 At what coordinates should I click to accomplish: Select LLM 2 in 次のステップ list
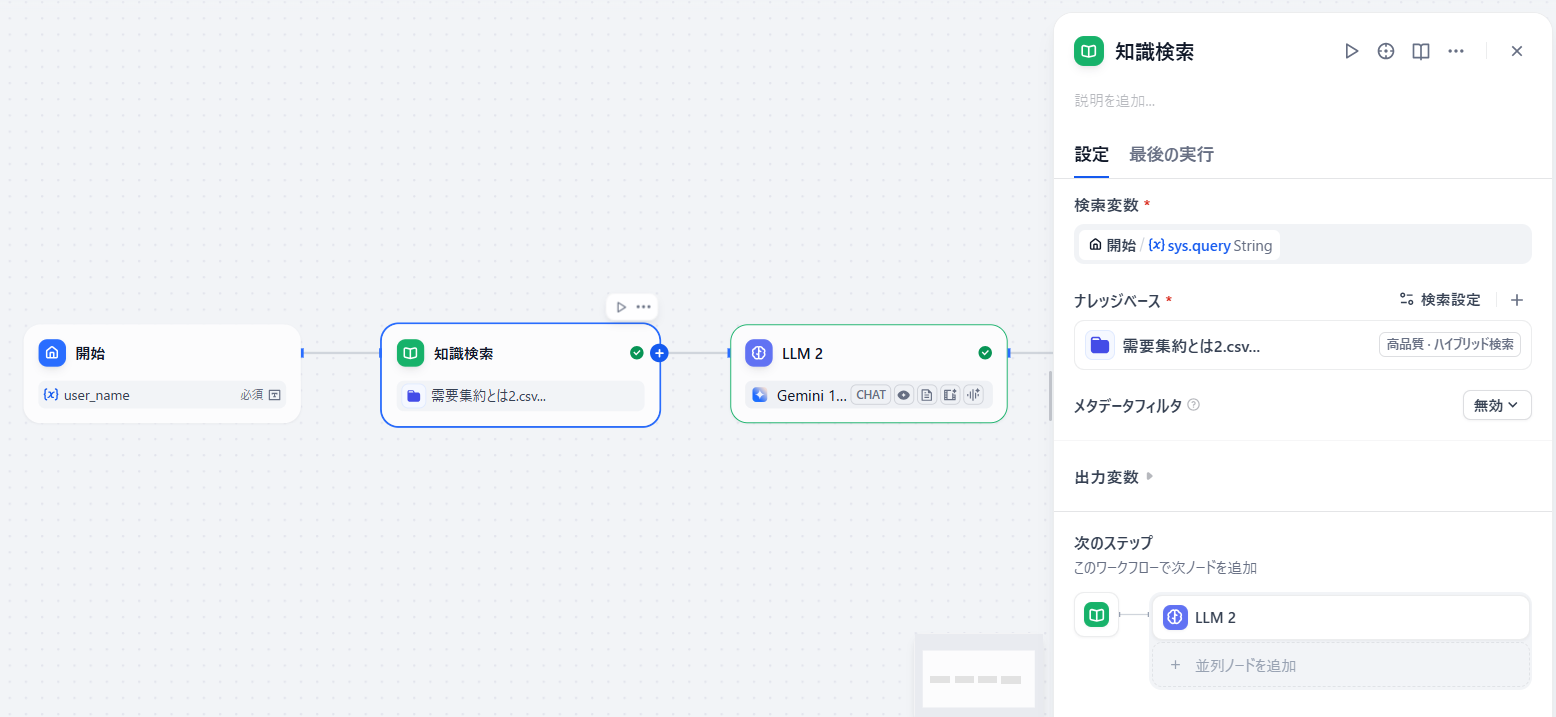(1341, 617)
